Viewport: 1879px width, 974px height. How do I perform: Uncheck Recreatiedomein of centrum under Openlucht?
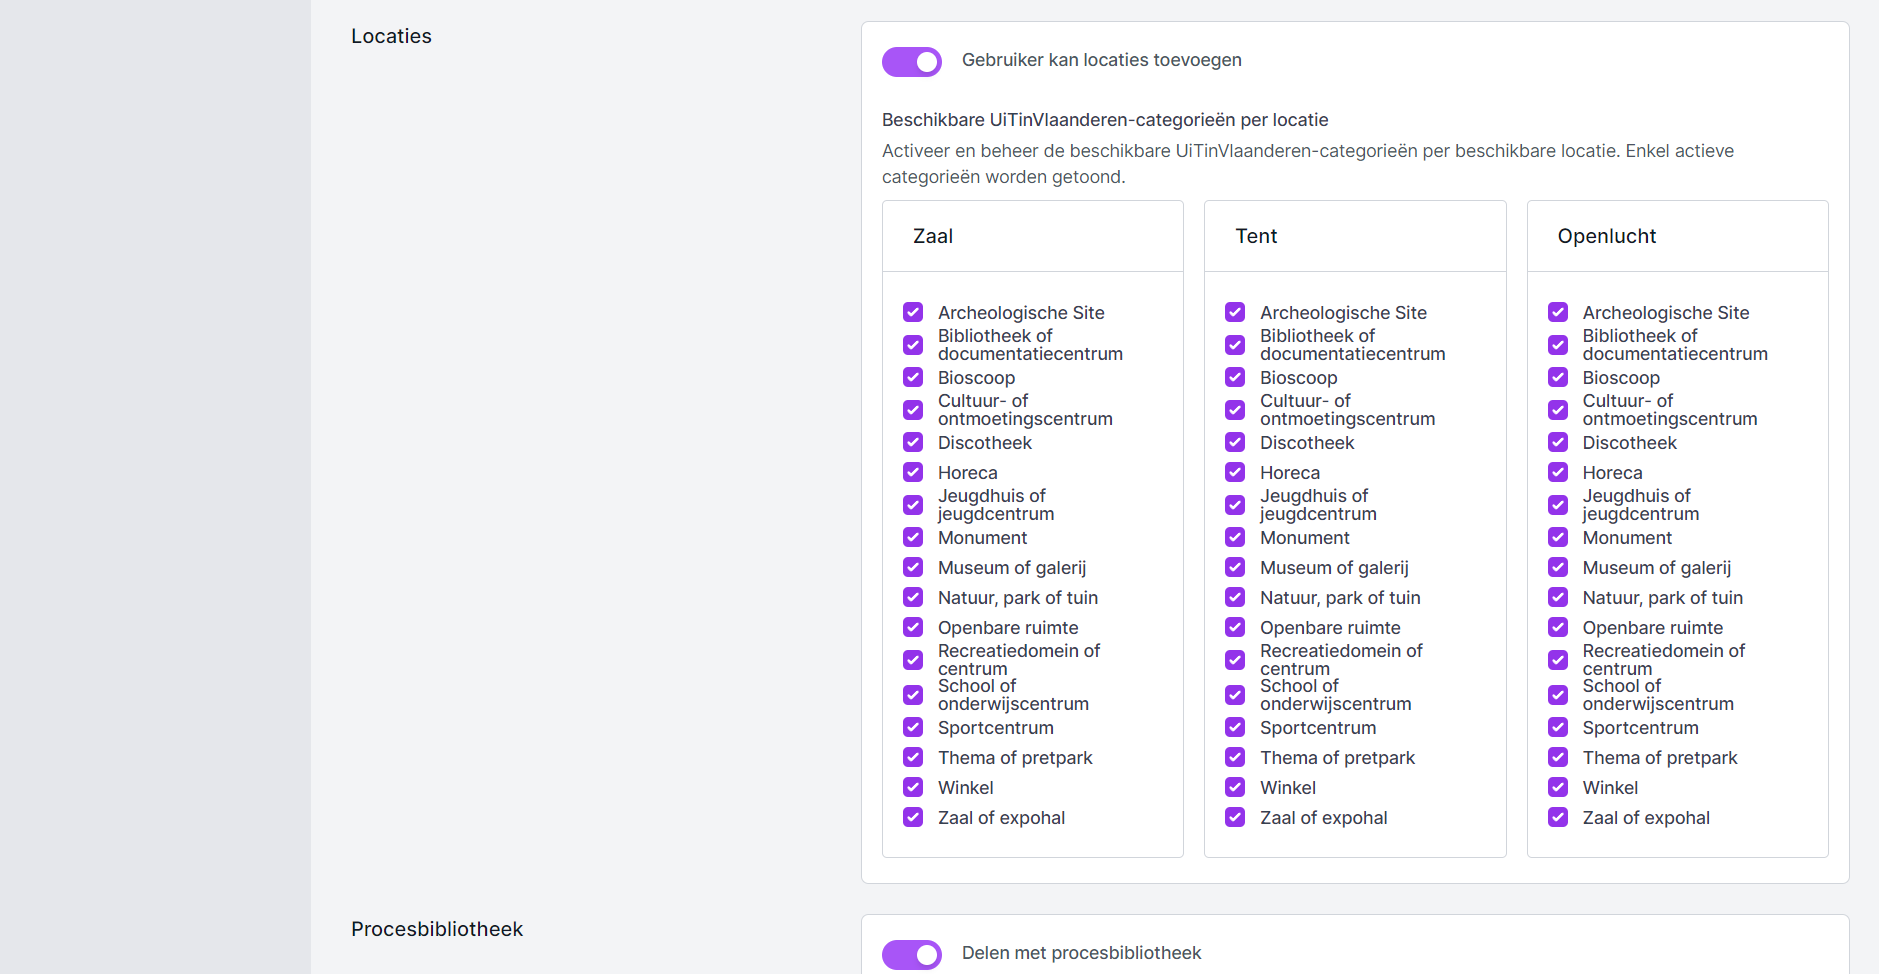click(x=1558, y=660)
